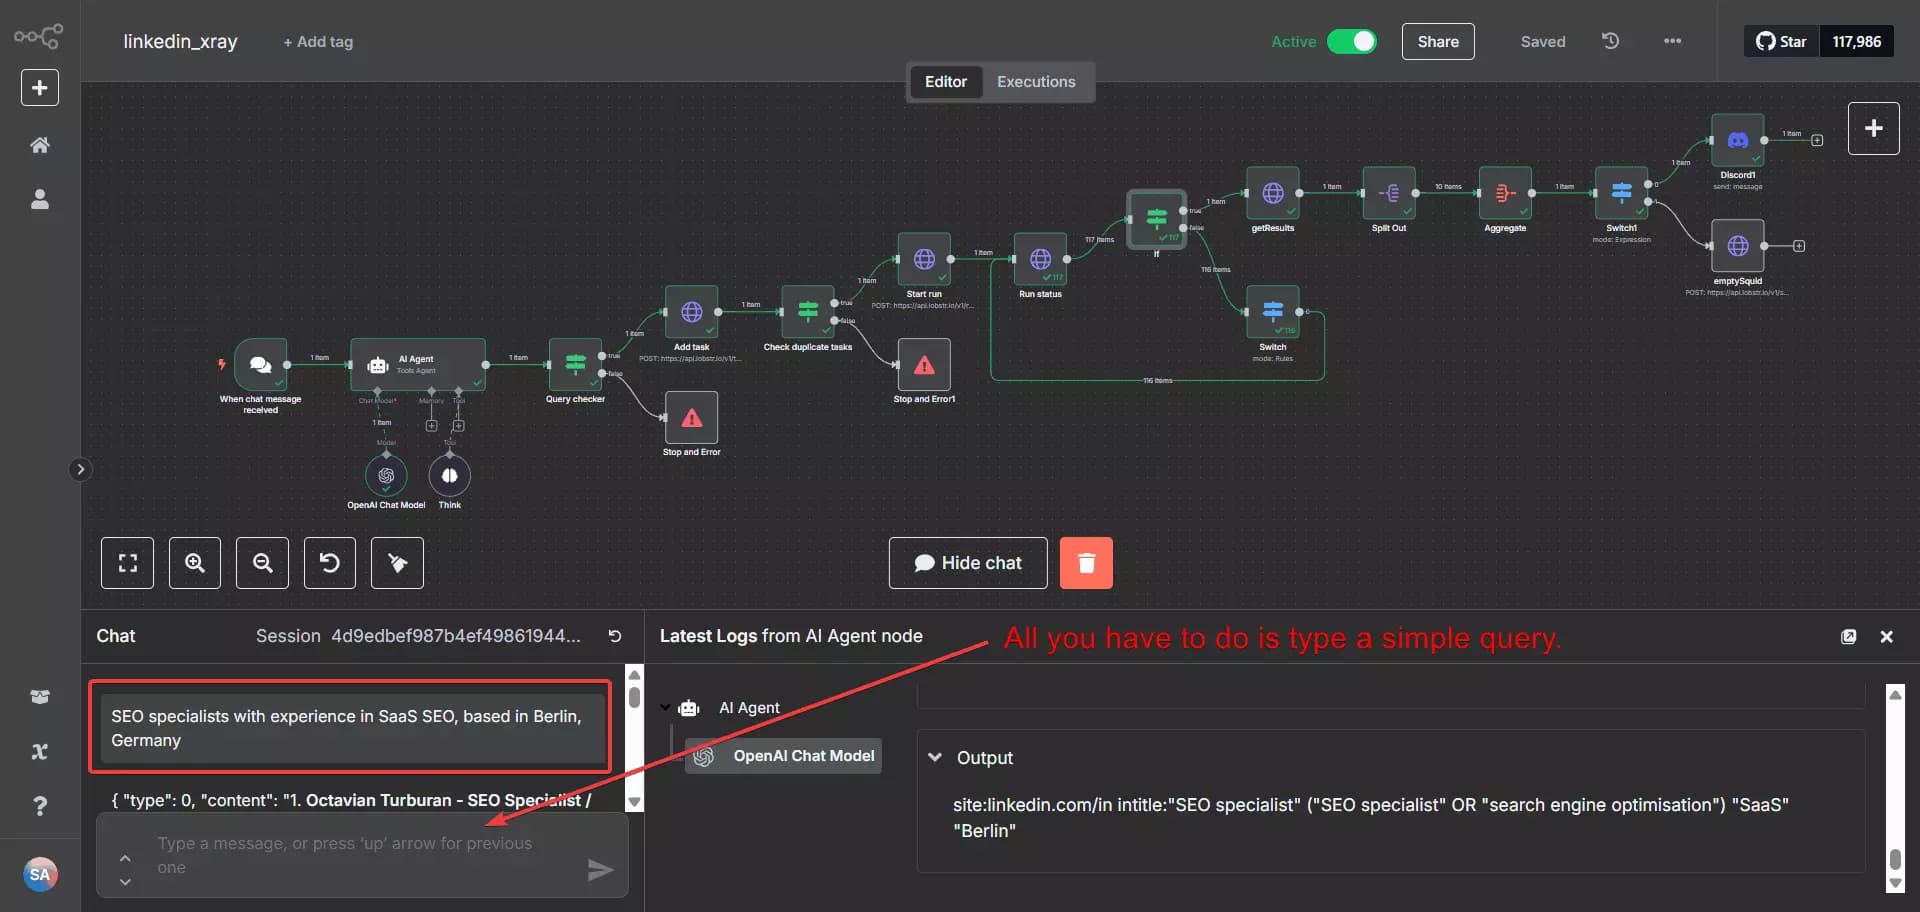Collapse the AI Agent entry in Latest Logs
Screen dimensions: 1920x912
point(666,707)
